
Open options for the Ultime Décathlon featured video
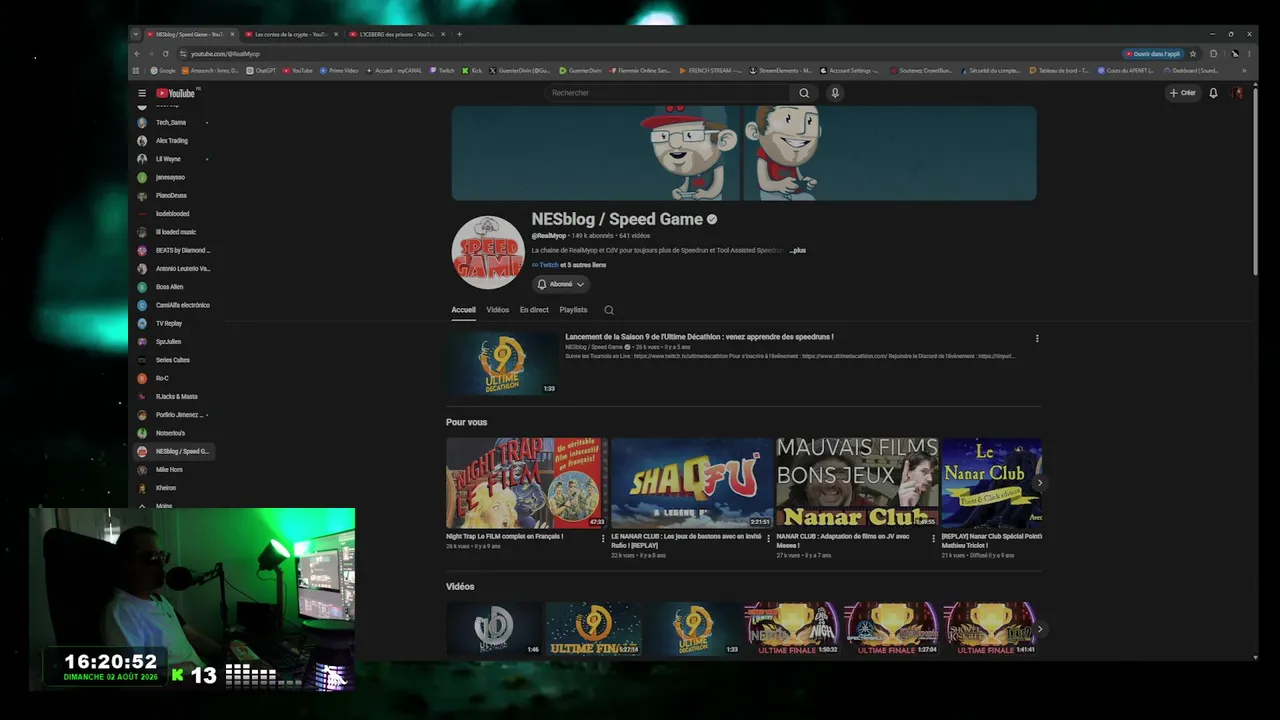coord(1037,338)
